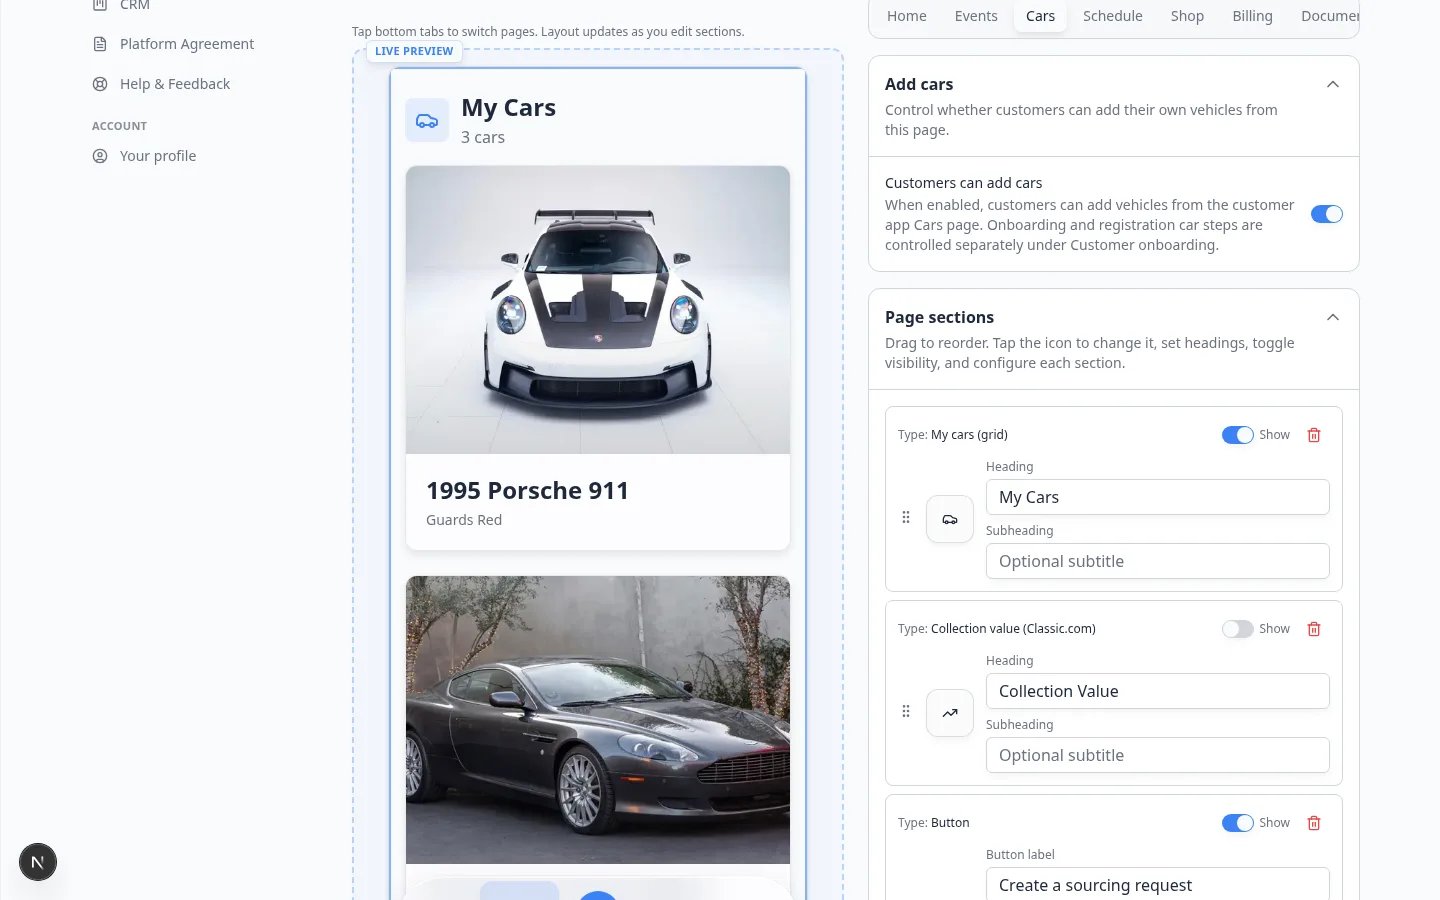Click the Collection Value subheading field

pyautogui.click(x=1158, y=755)
